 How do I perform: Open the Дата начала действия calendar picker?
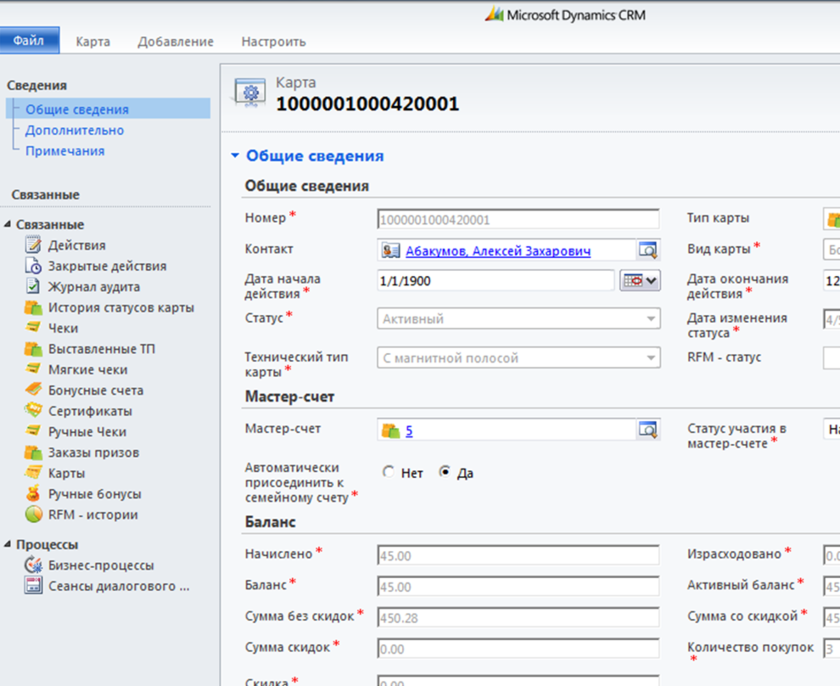click(640, 281)
